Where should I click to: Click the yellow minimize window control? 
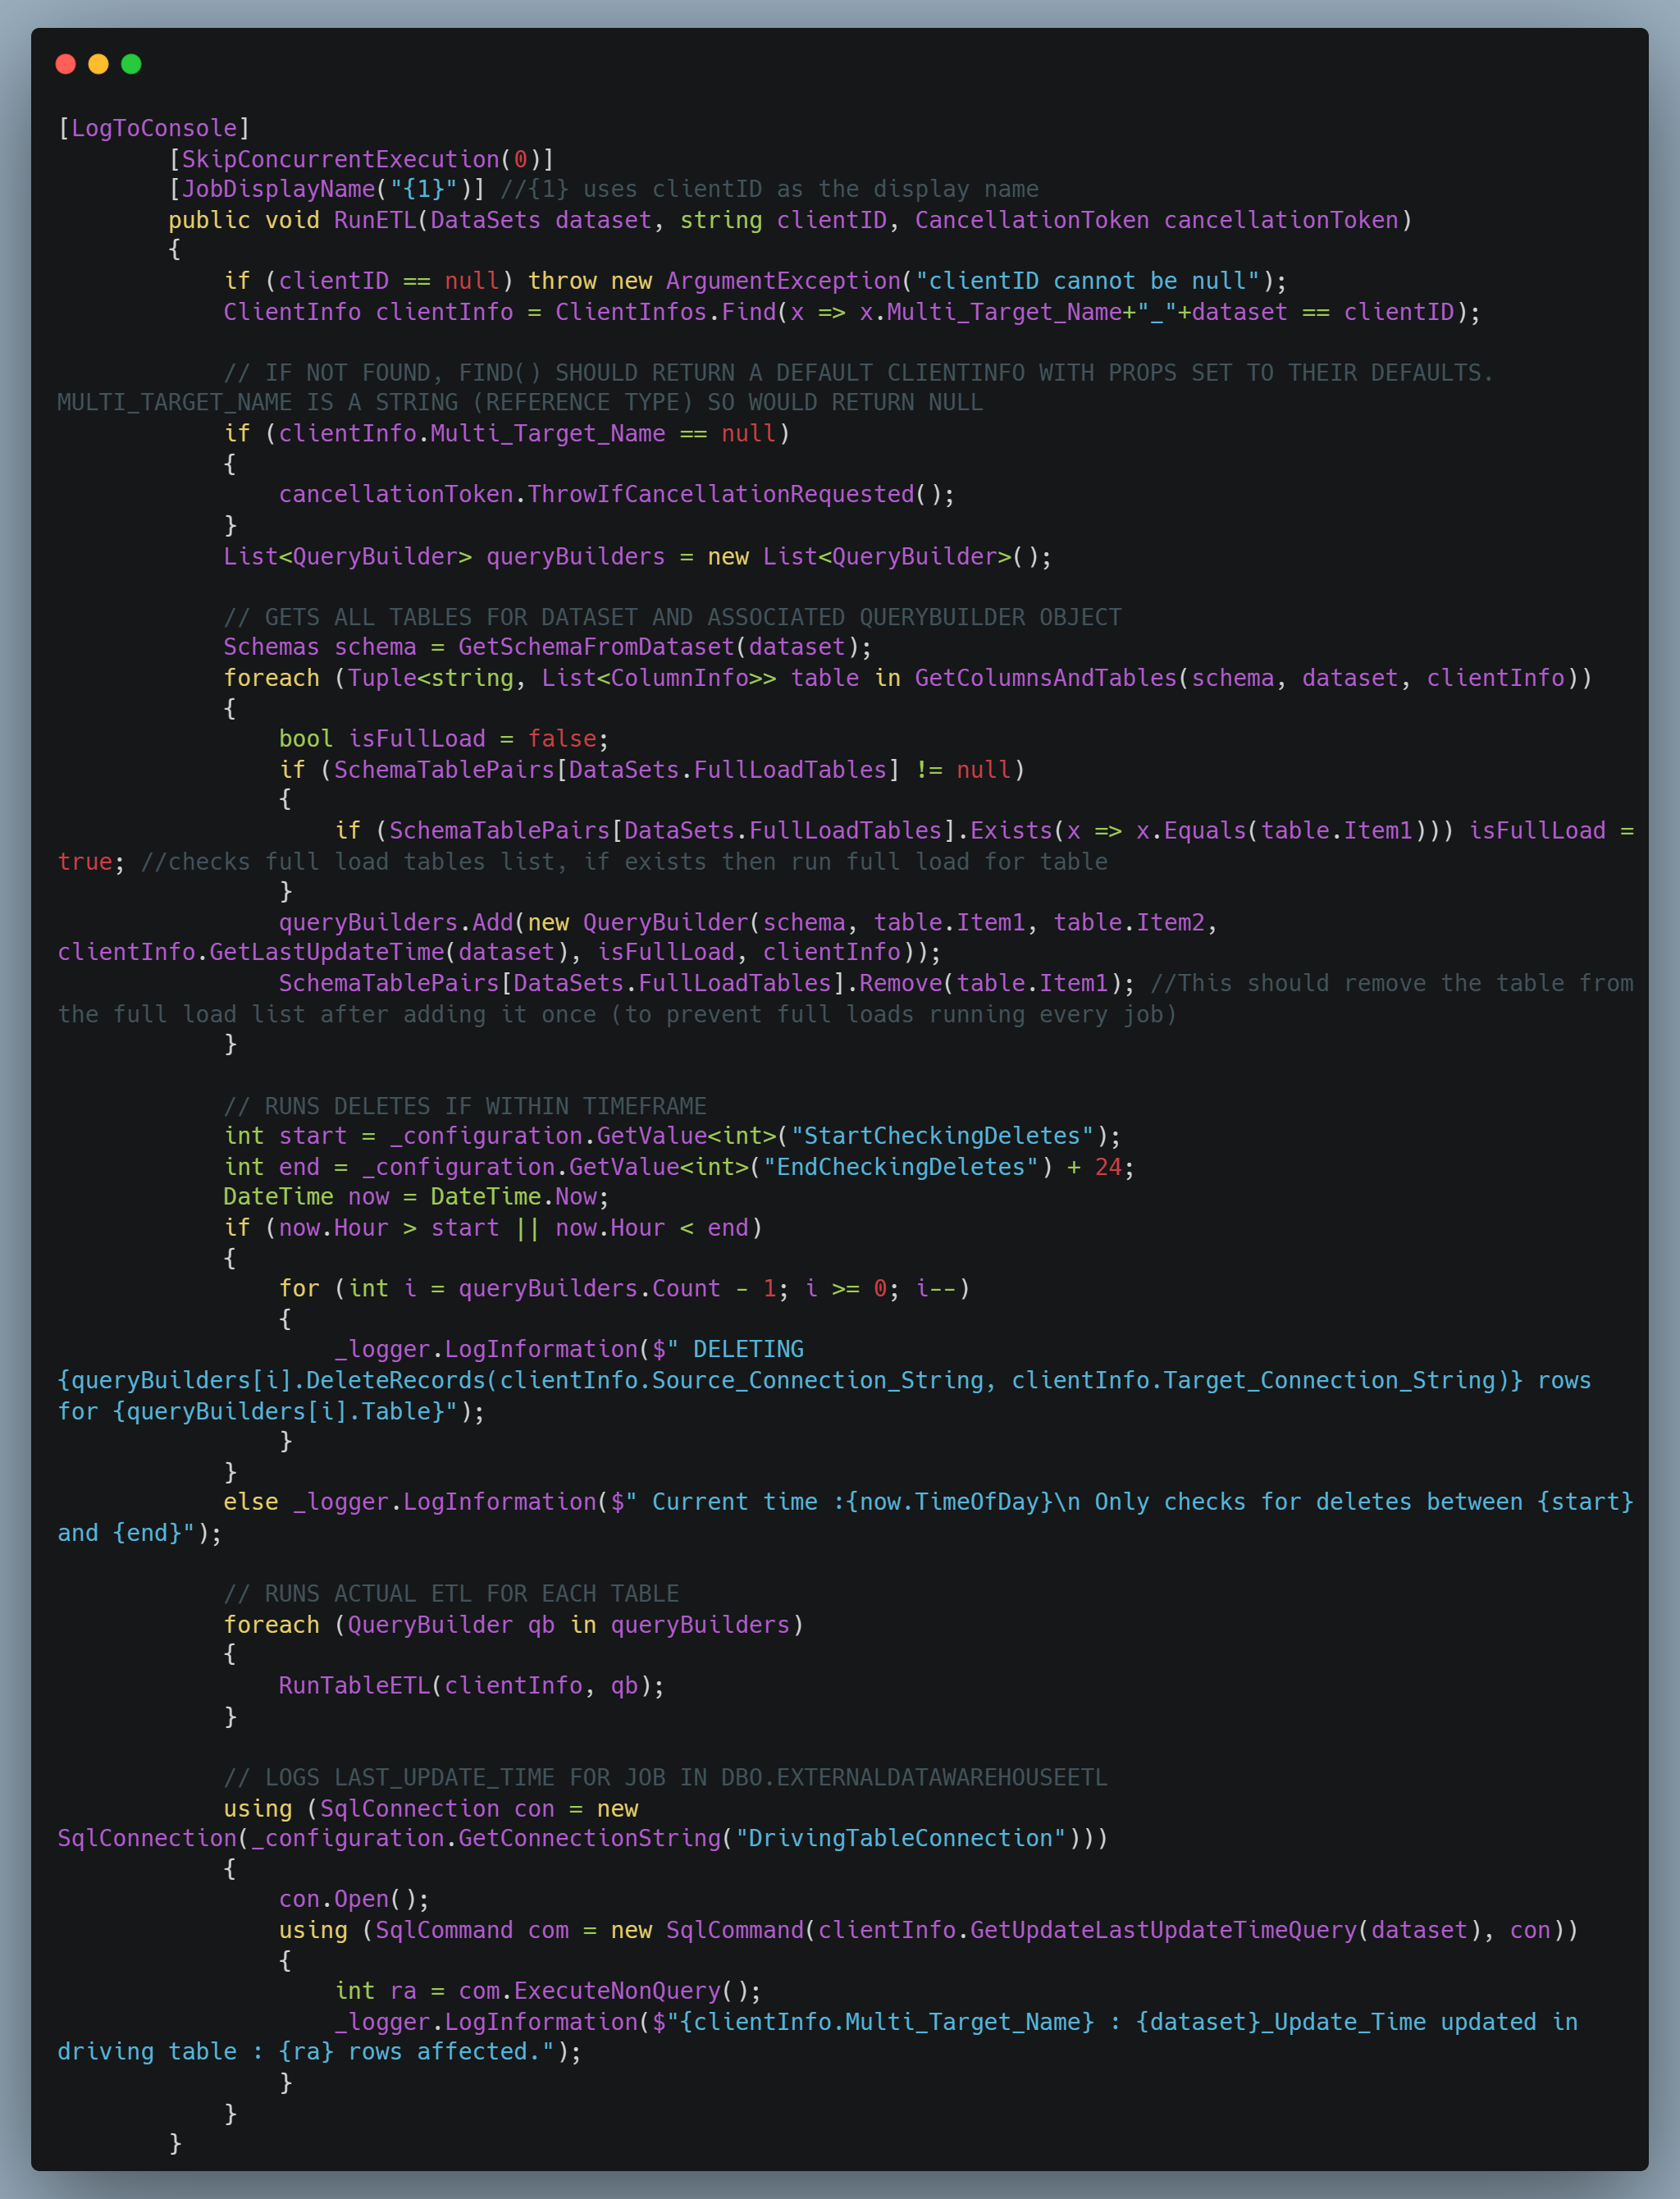tap(99, 63)
